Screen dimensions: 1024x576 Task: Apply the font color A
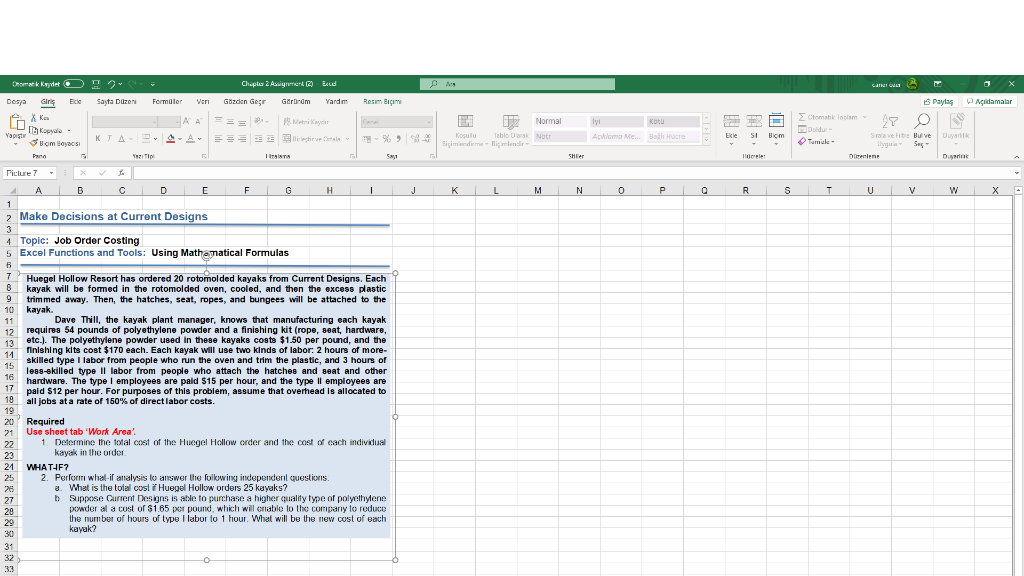[x=191, y=138]
